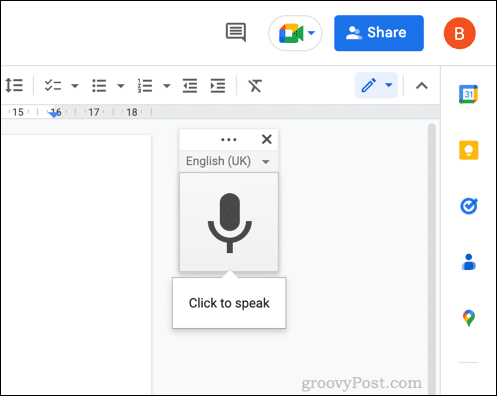497x396 pixels.
Task: Expand the bulleted list options arrow
Action: 121,86
